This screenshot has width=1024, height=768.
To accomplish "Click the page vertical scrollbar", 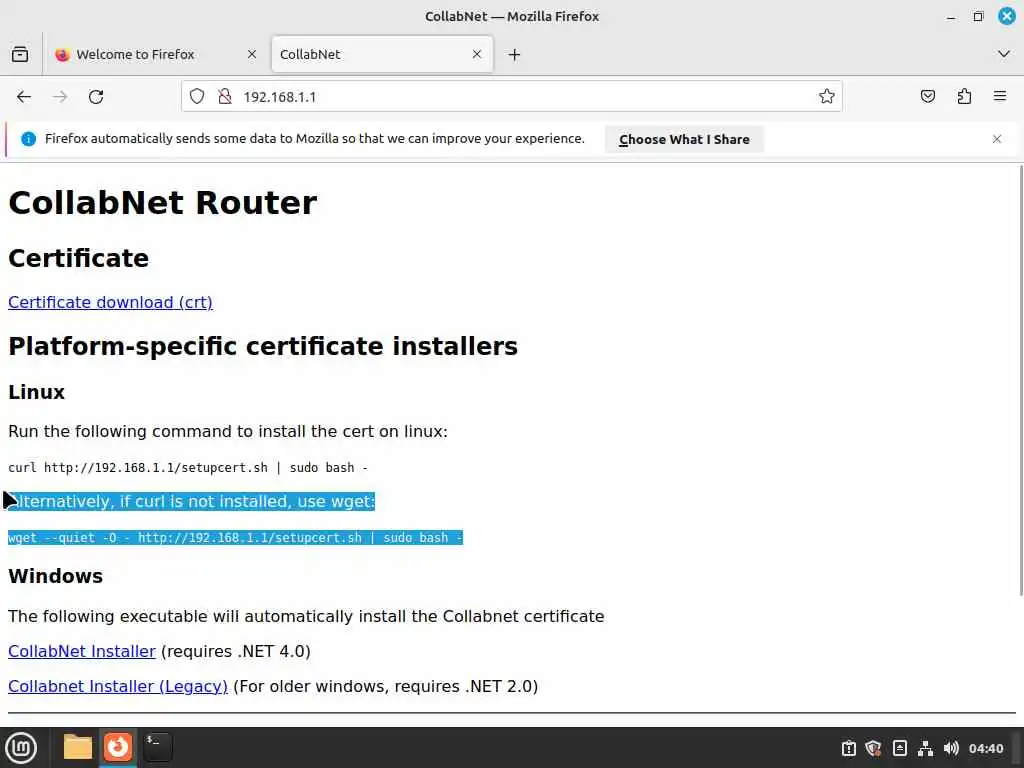I will click(1021, 380).
